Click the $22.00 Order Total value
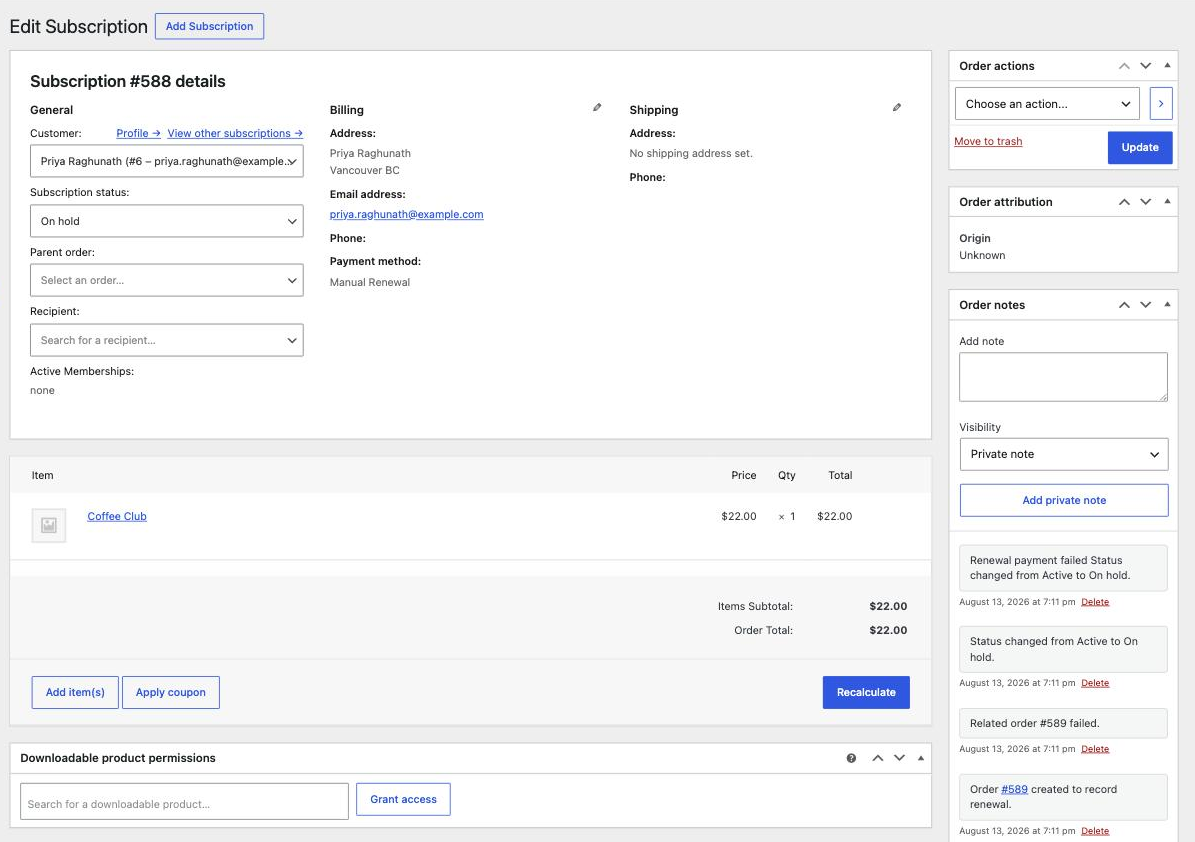Screen dimensions: 1195x842 pos(888,630)
